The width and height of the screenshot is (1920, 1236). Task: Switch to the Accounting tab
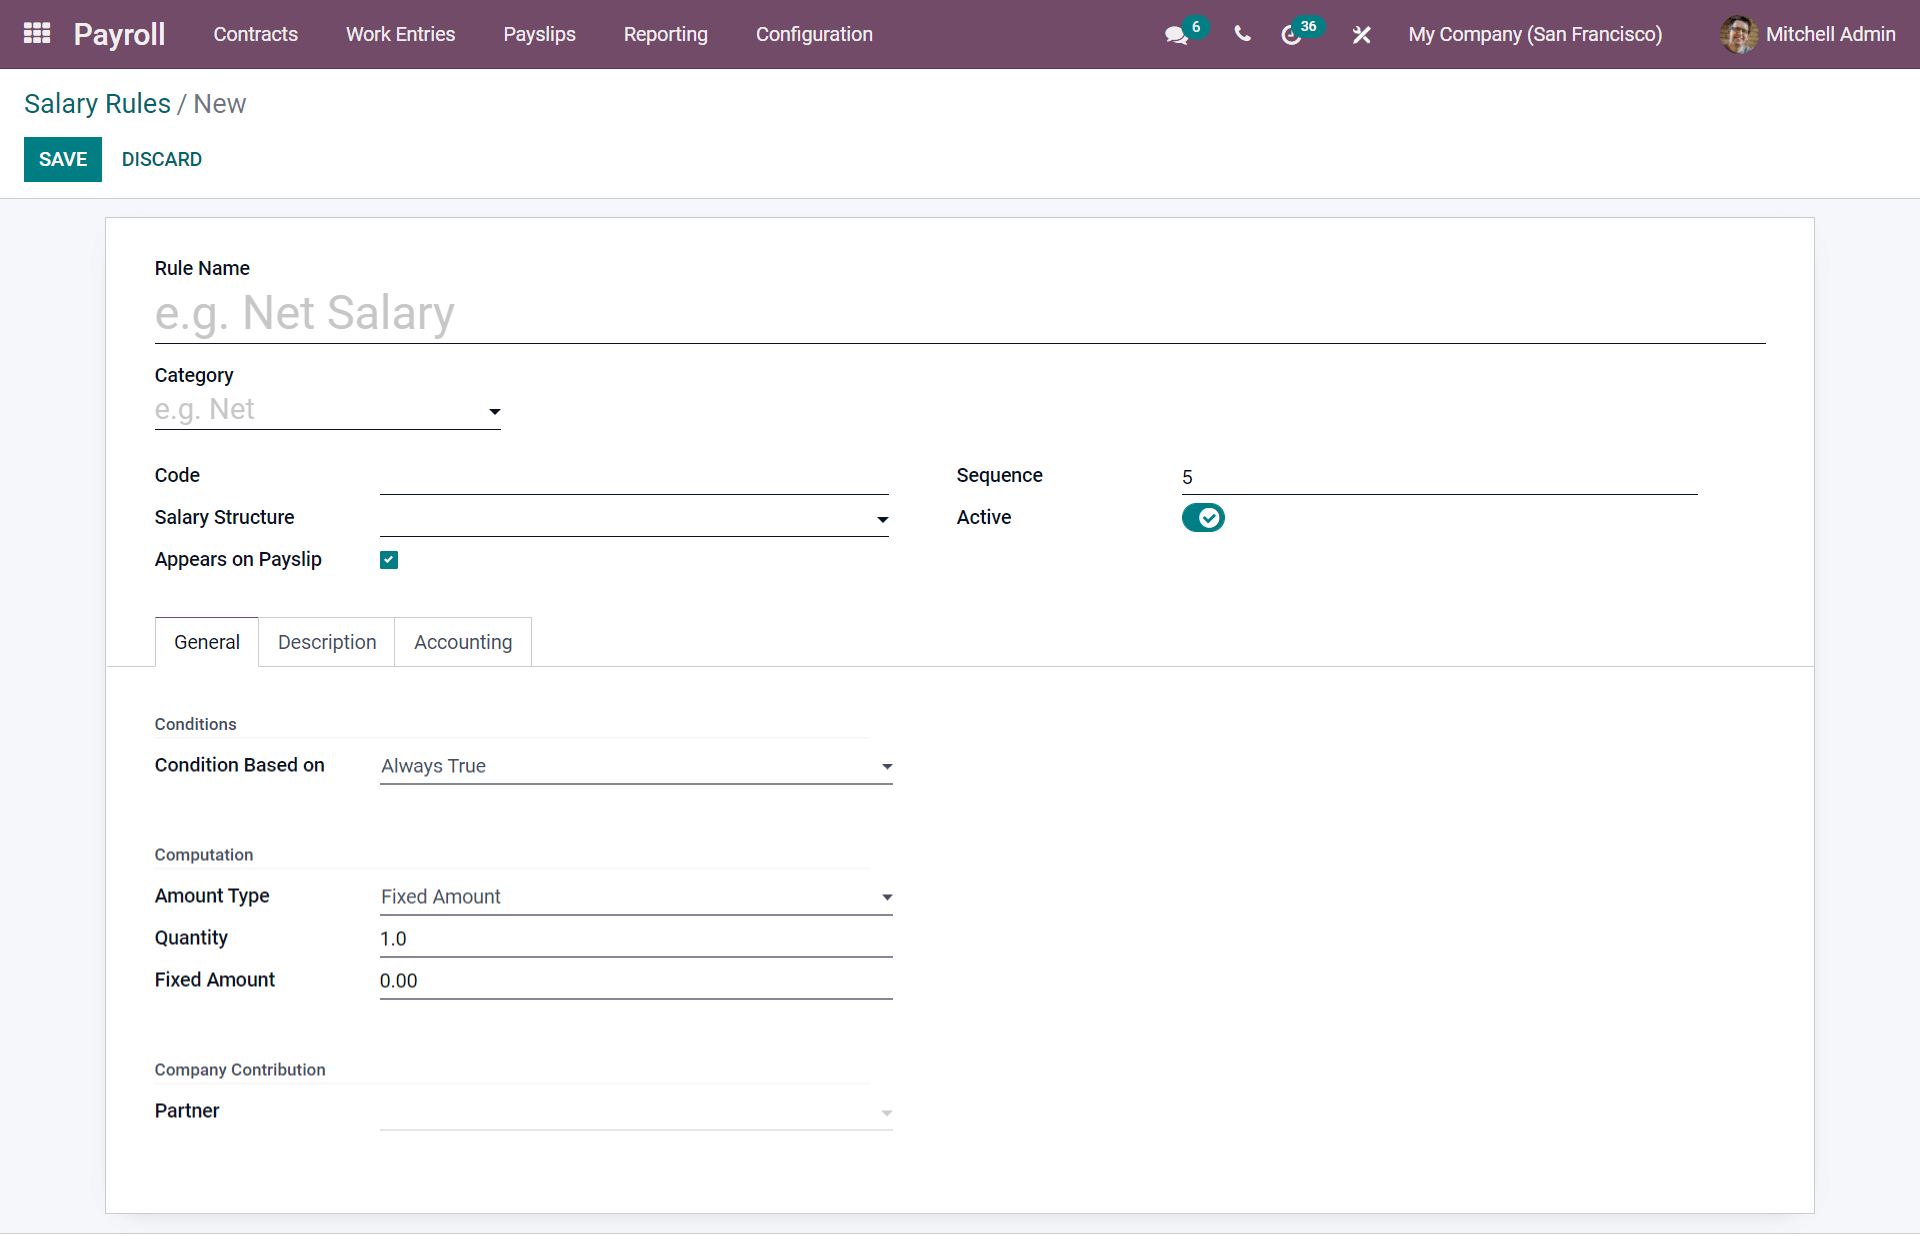pyautogui.click(x=462, y=641)
